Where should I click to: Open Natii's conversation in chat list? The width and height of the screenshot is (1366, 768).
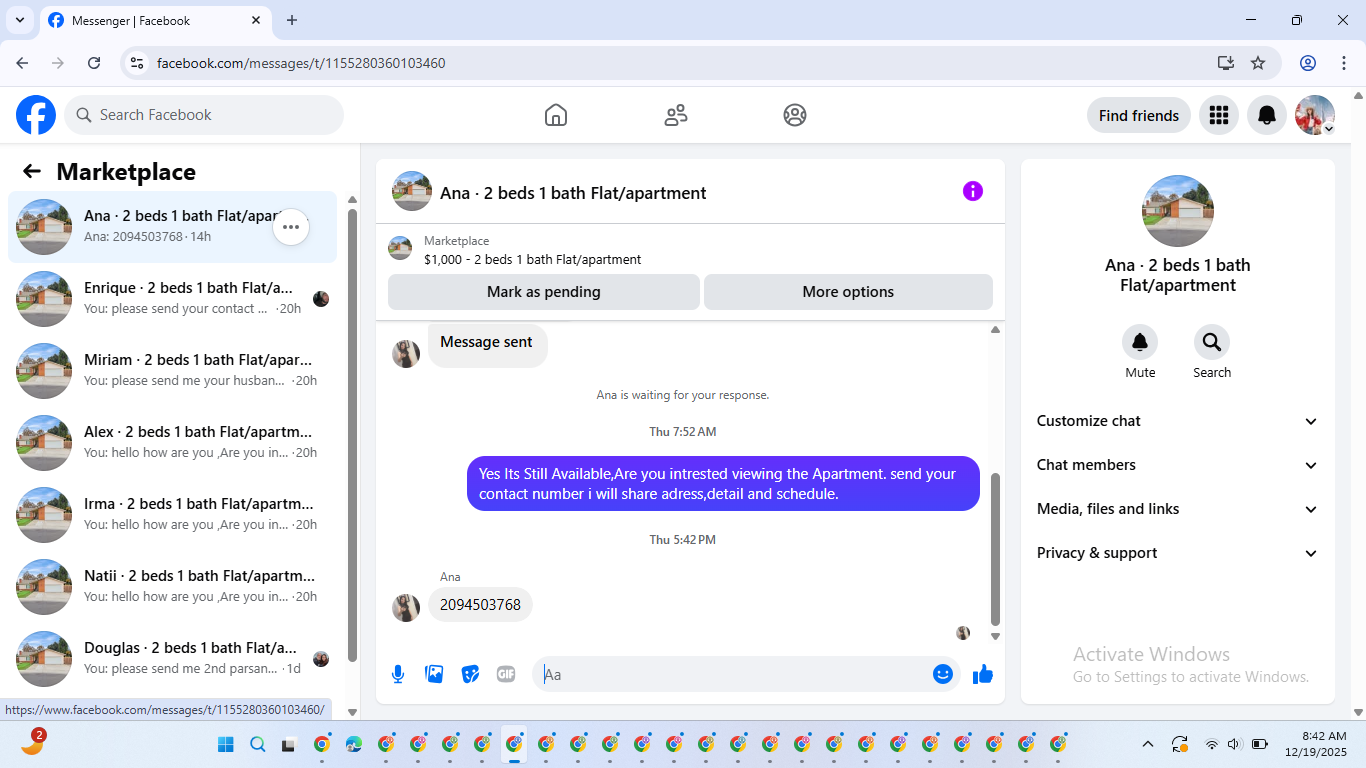click(x=172, y=587)
